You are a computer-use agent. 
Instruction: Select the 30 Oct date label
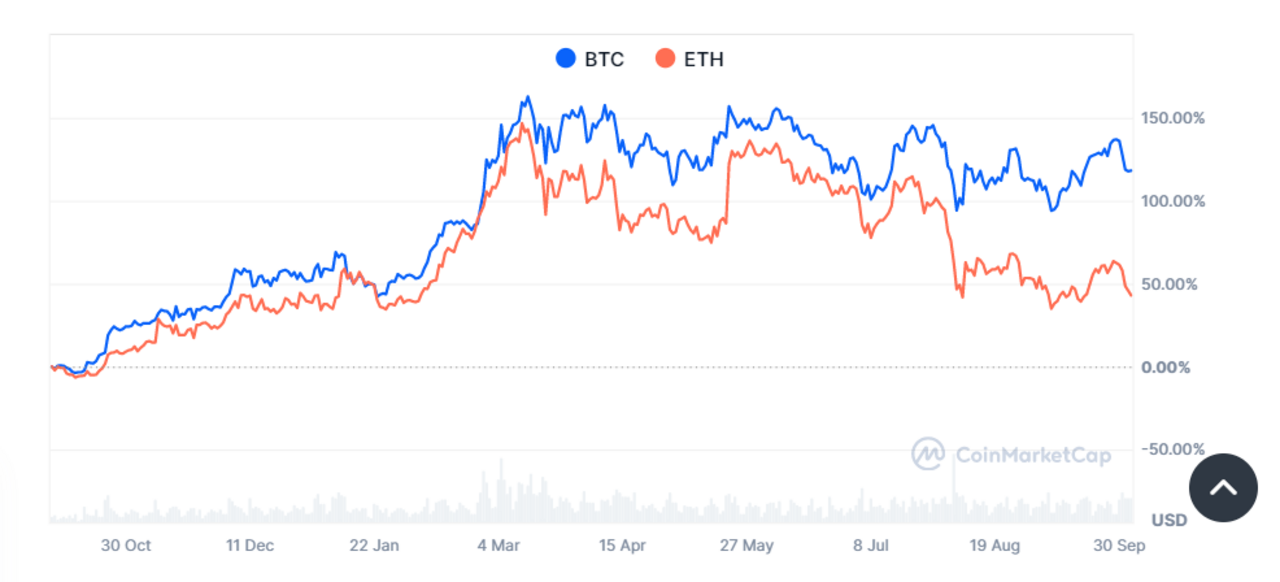(x=126, y=546)
